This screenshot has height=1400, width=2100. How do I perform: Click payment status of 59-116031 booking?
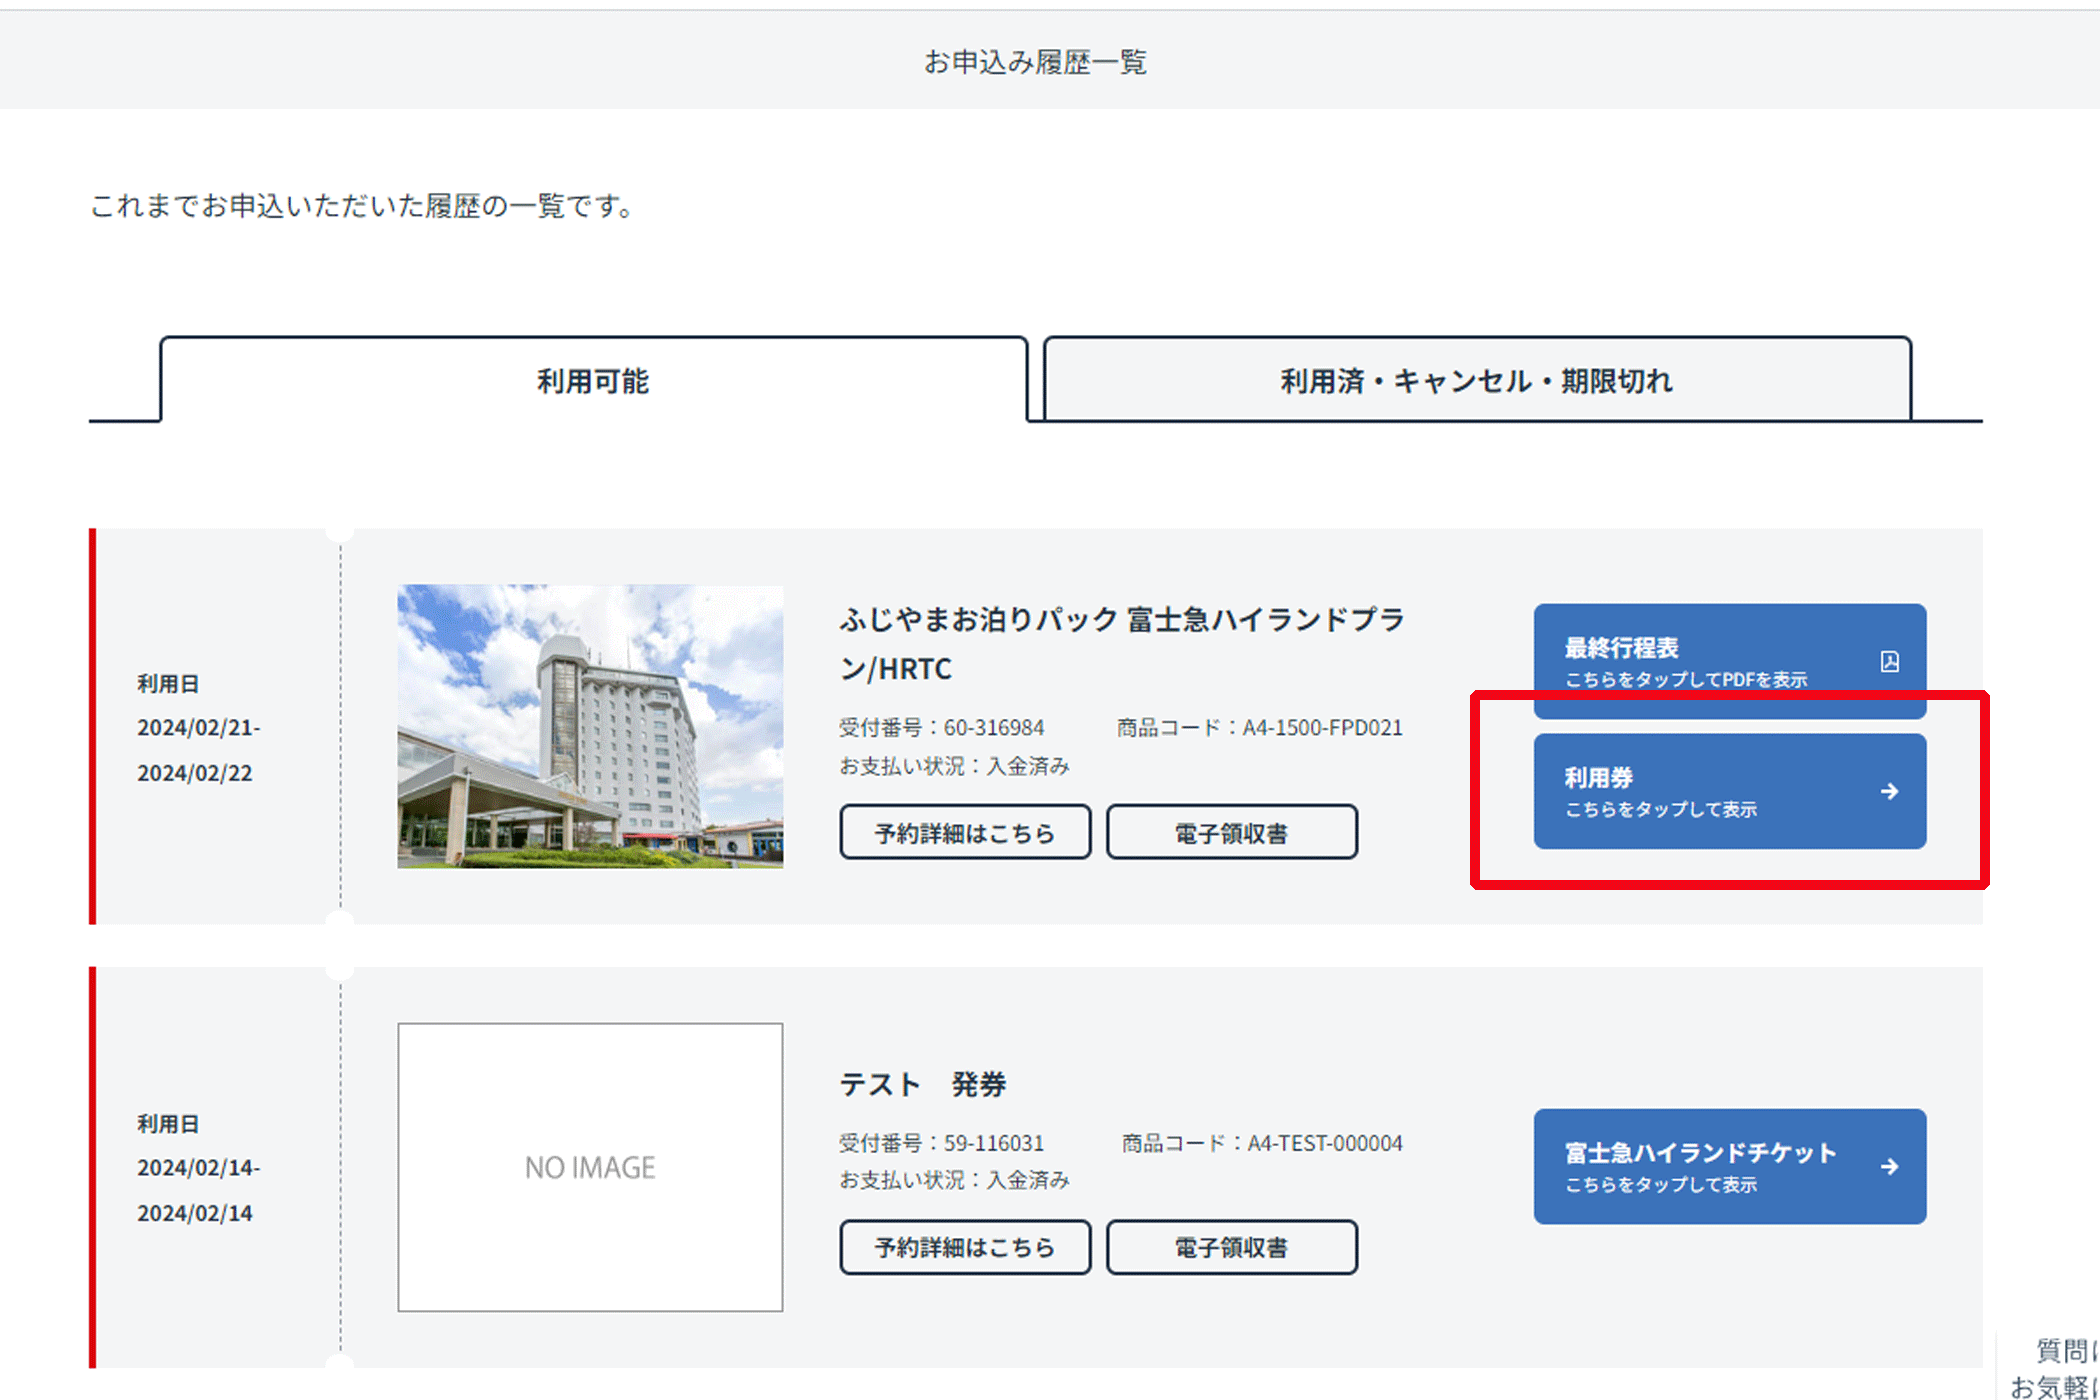click(954, 1180)
